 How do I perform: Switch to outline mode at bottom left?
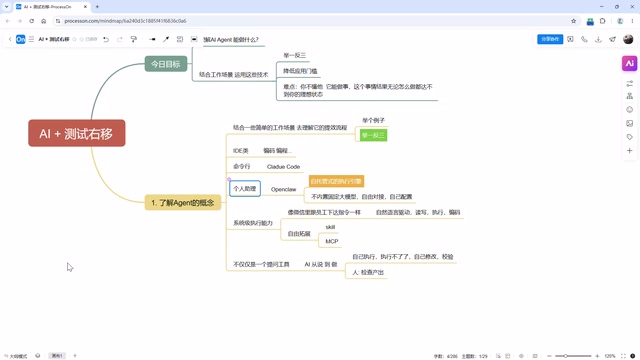(x=16, y=356)
